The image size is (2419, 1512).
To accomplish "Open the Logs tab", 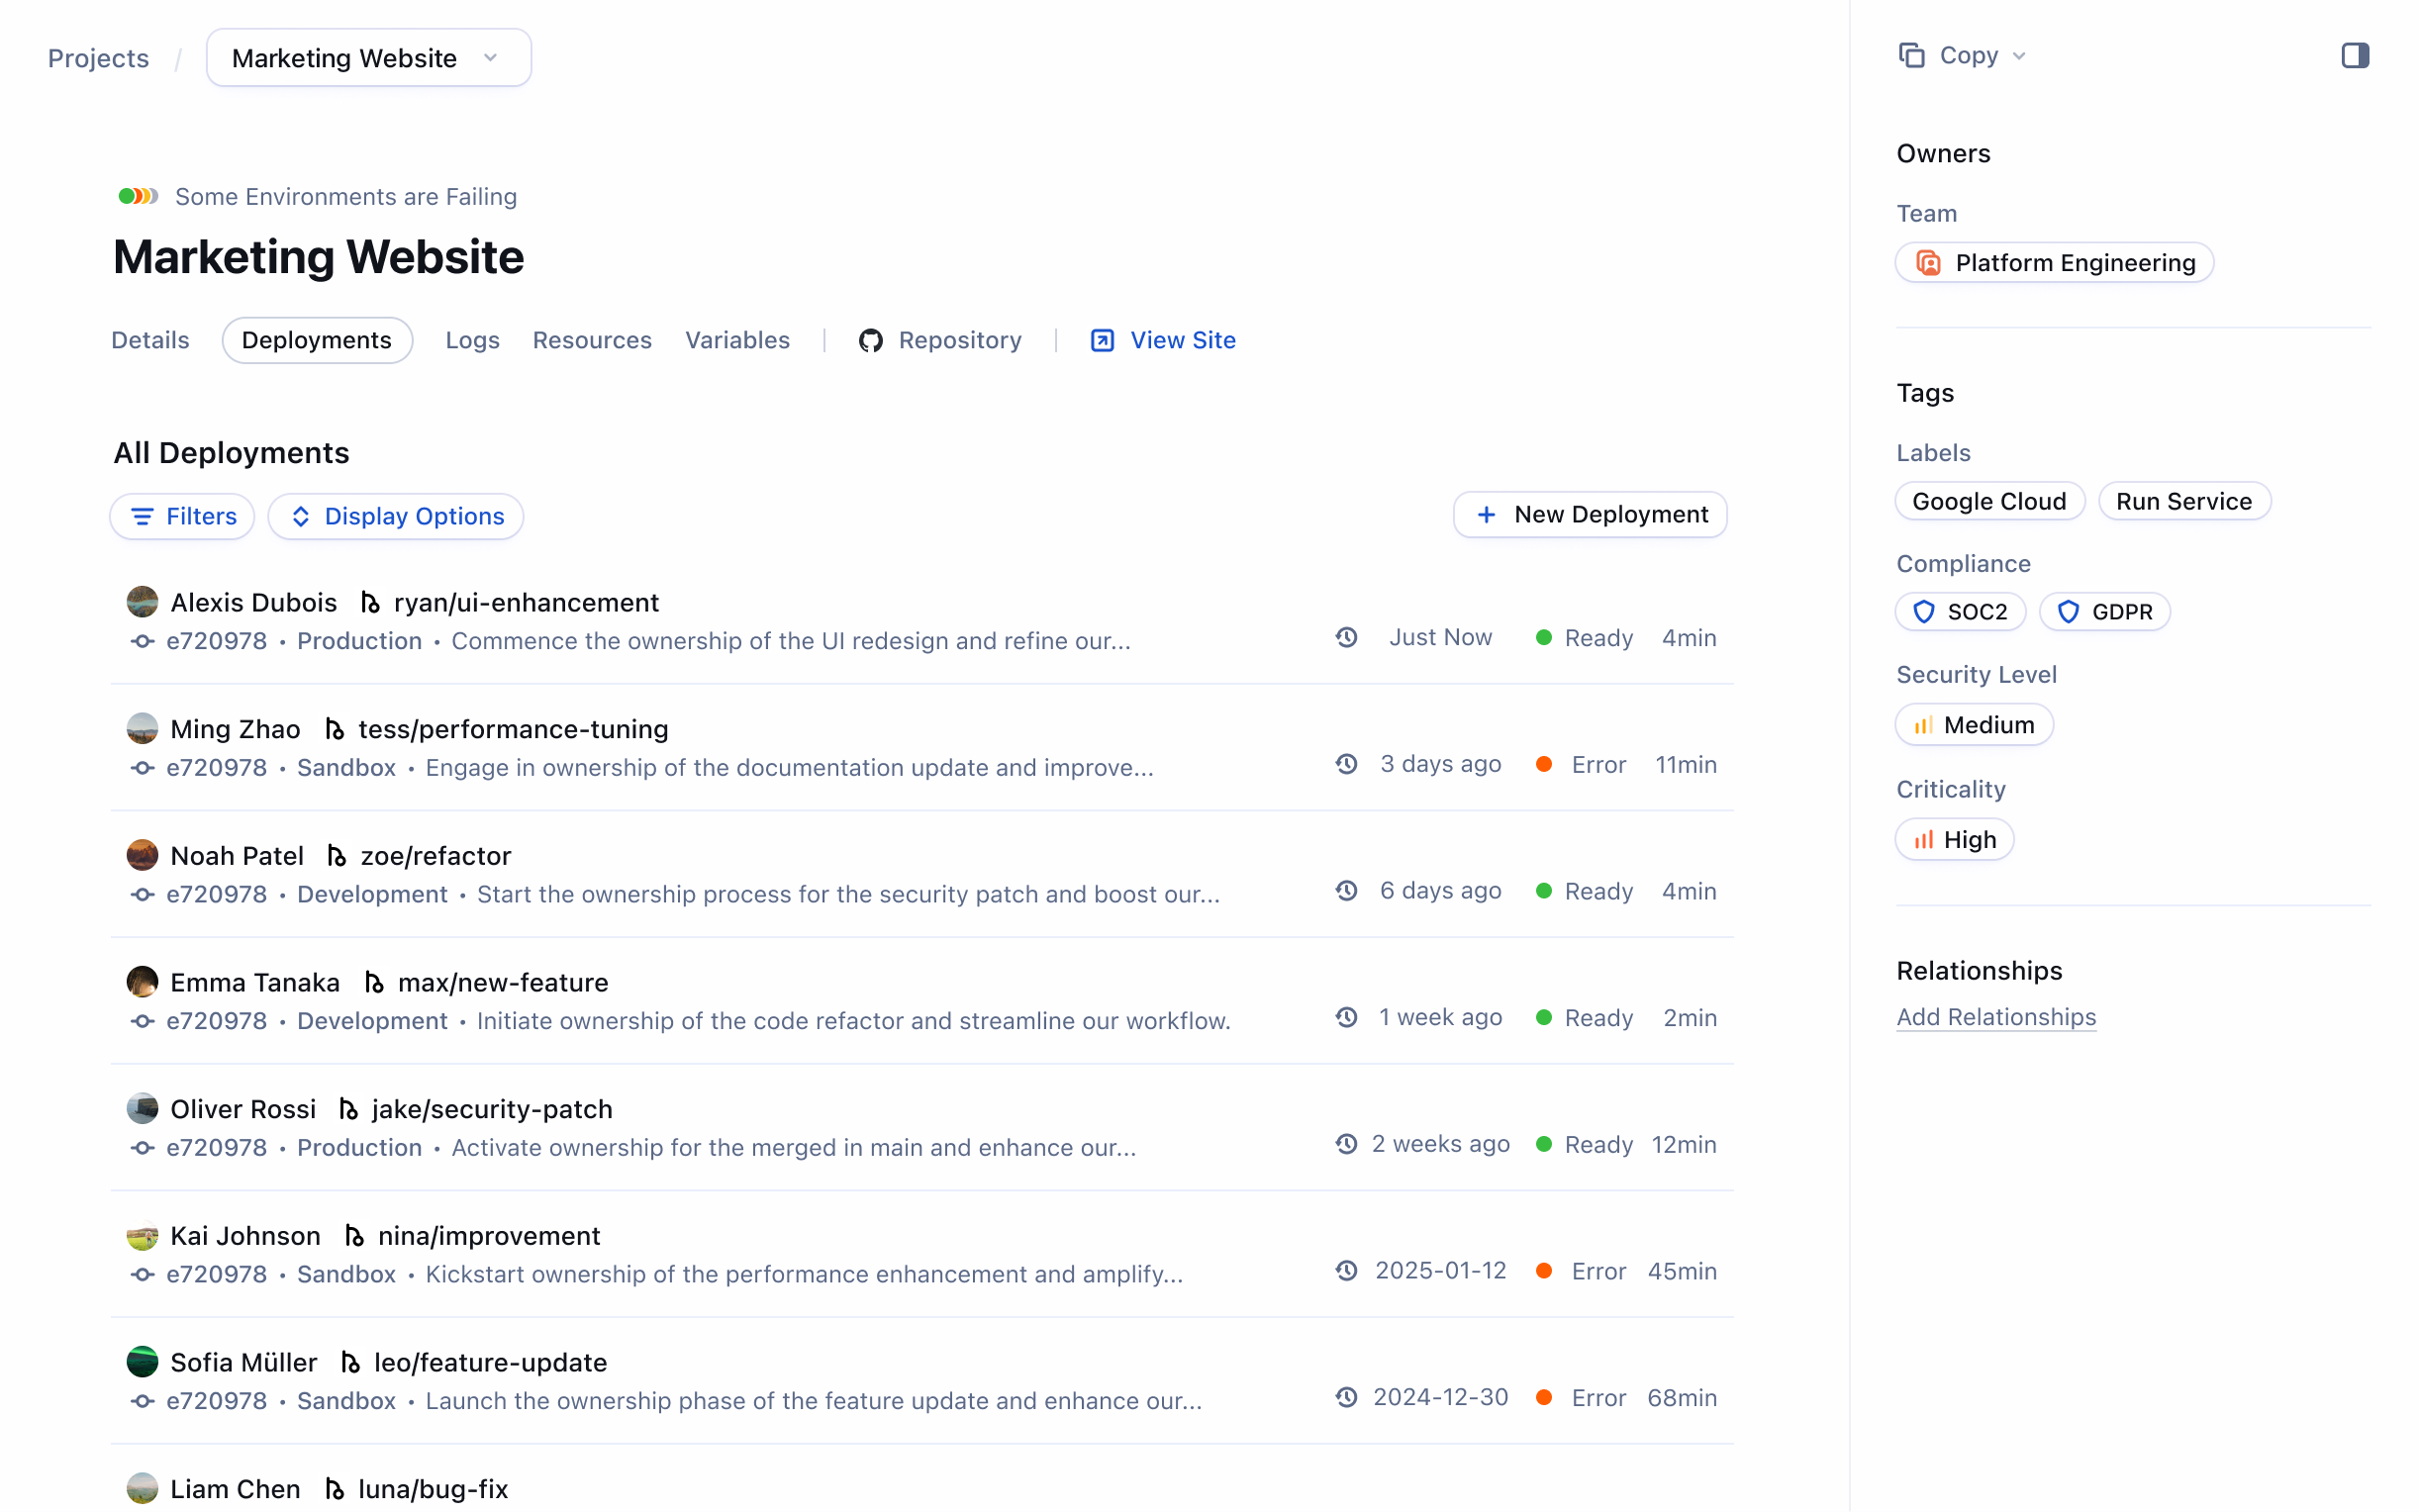I will click(472, 340).
